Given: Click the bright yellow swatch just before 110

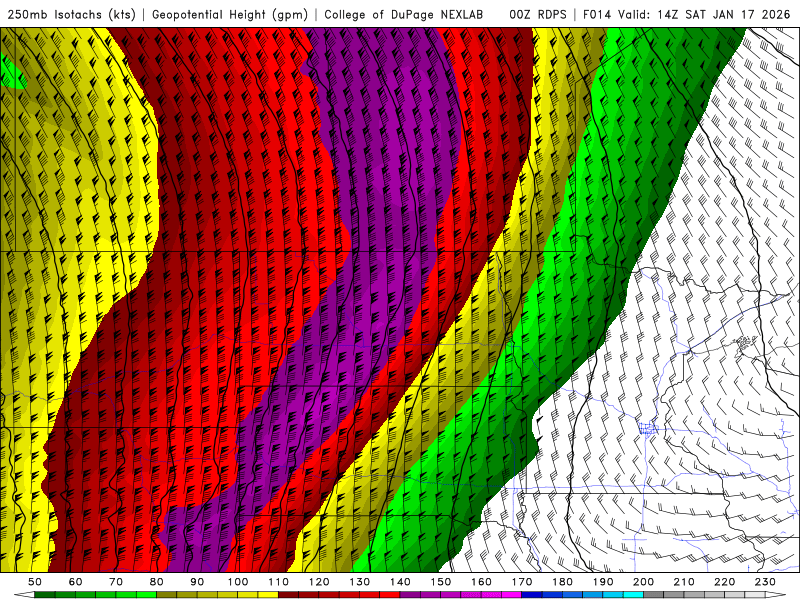Looking at the screenshot, I should click(x=268, y=595).
